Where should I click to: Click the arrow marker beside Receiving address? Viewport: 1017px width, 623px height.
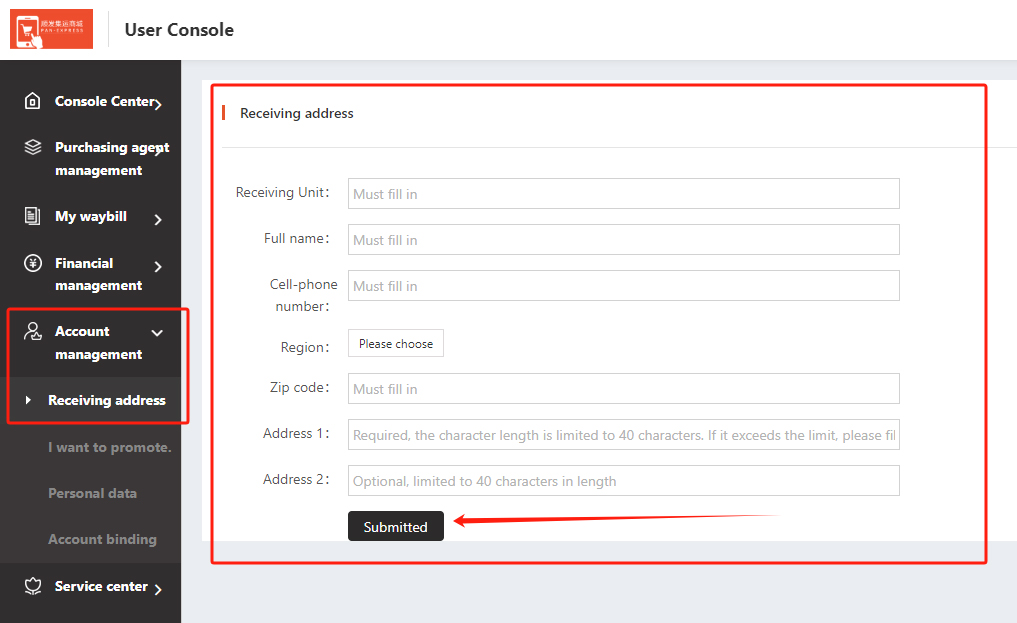coord(28,400)
